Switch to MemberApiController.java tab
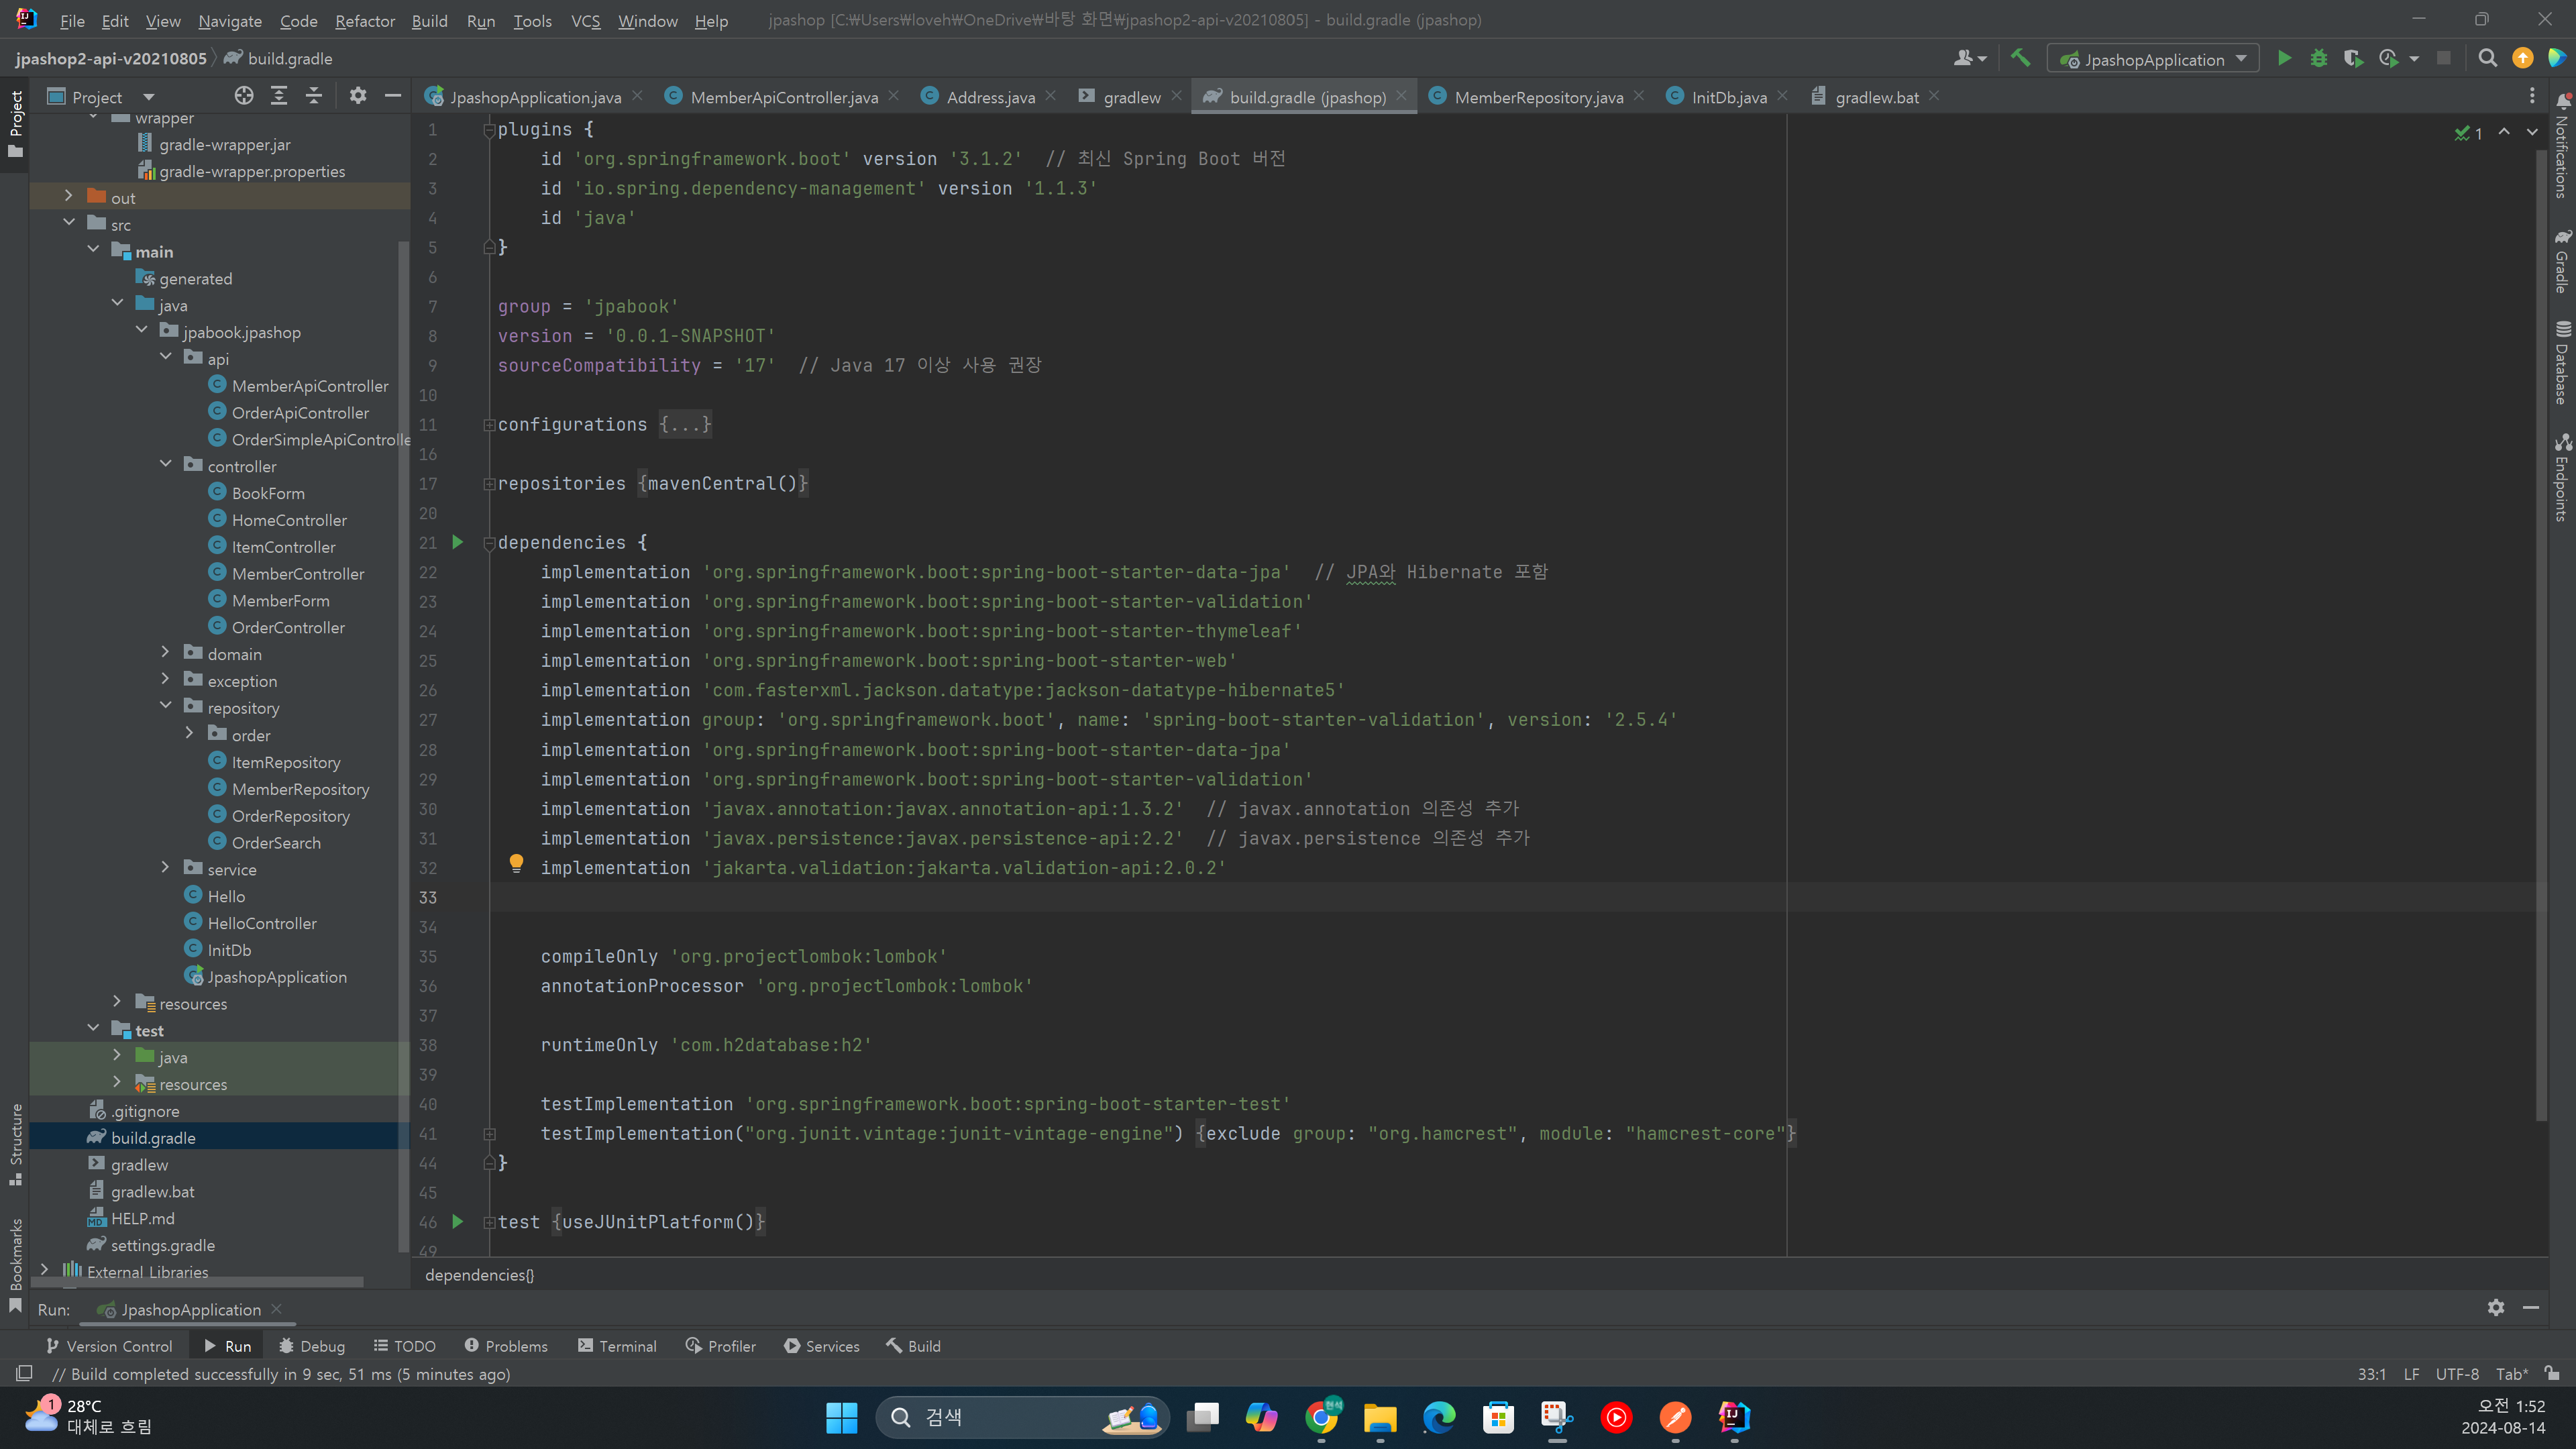 point(784,96)
